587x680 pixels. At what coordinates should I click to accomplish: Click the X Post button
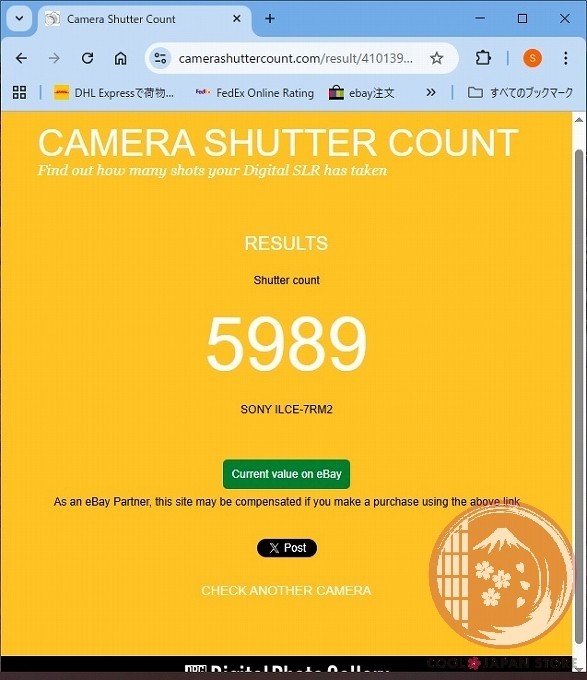tap(287, 548)
